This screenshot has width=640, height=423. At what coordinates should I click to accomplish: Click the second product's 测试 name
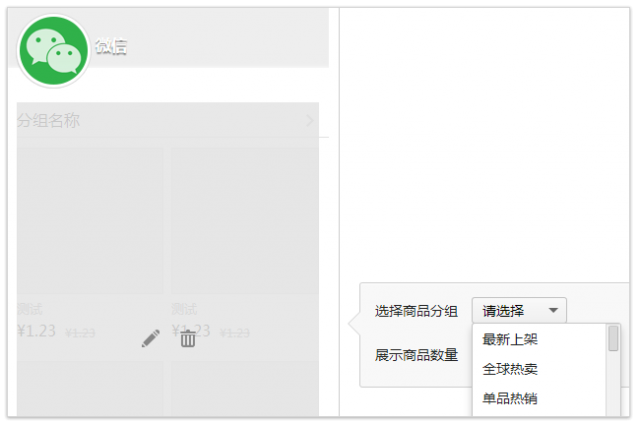tap(184, 309)
